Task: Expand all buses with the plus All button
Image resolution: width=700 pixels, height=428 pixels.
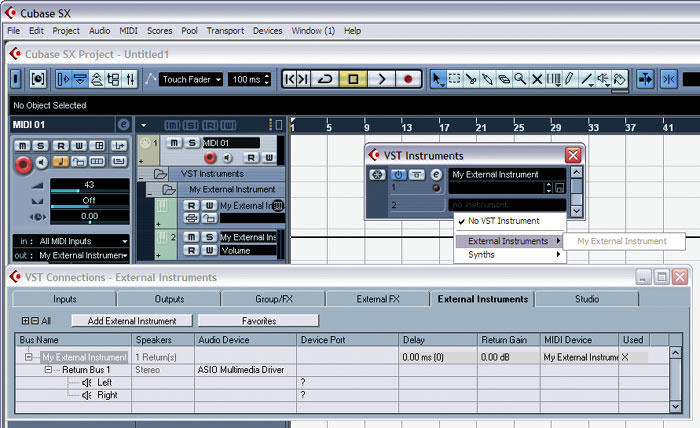Action: pos(25,321)
